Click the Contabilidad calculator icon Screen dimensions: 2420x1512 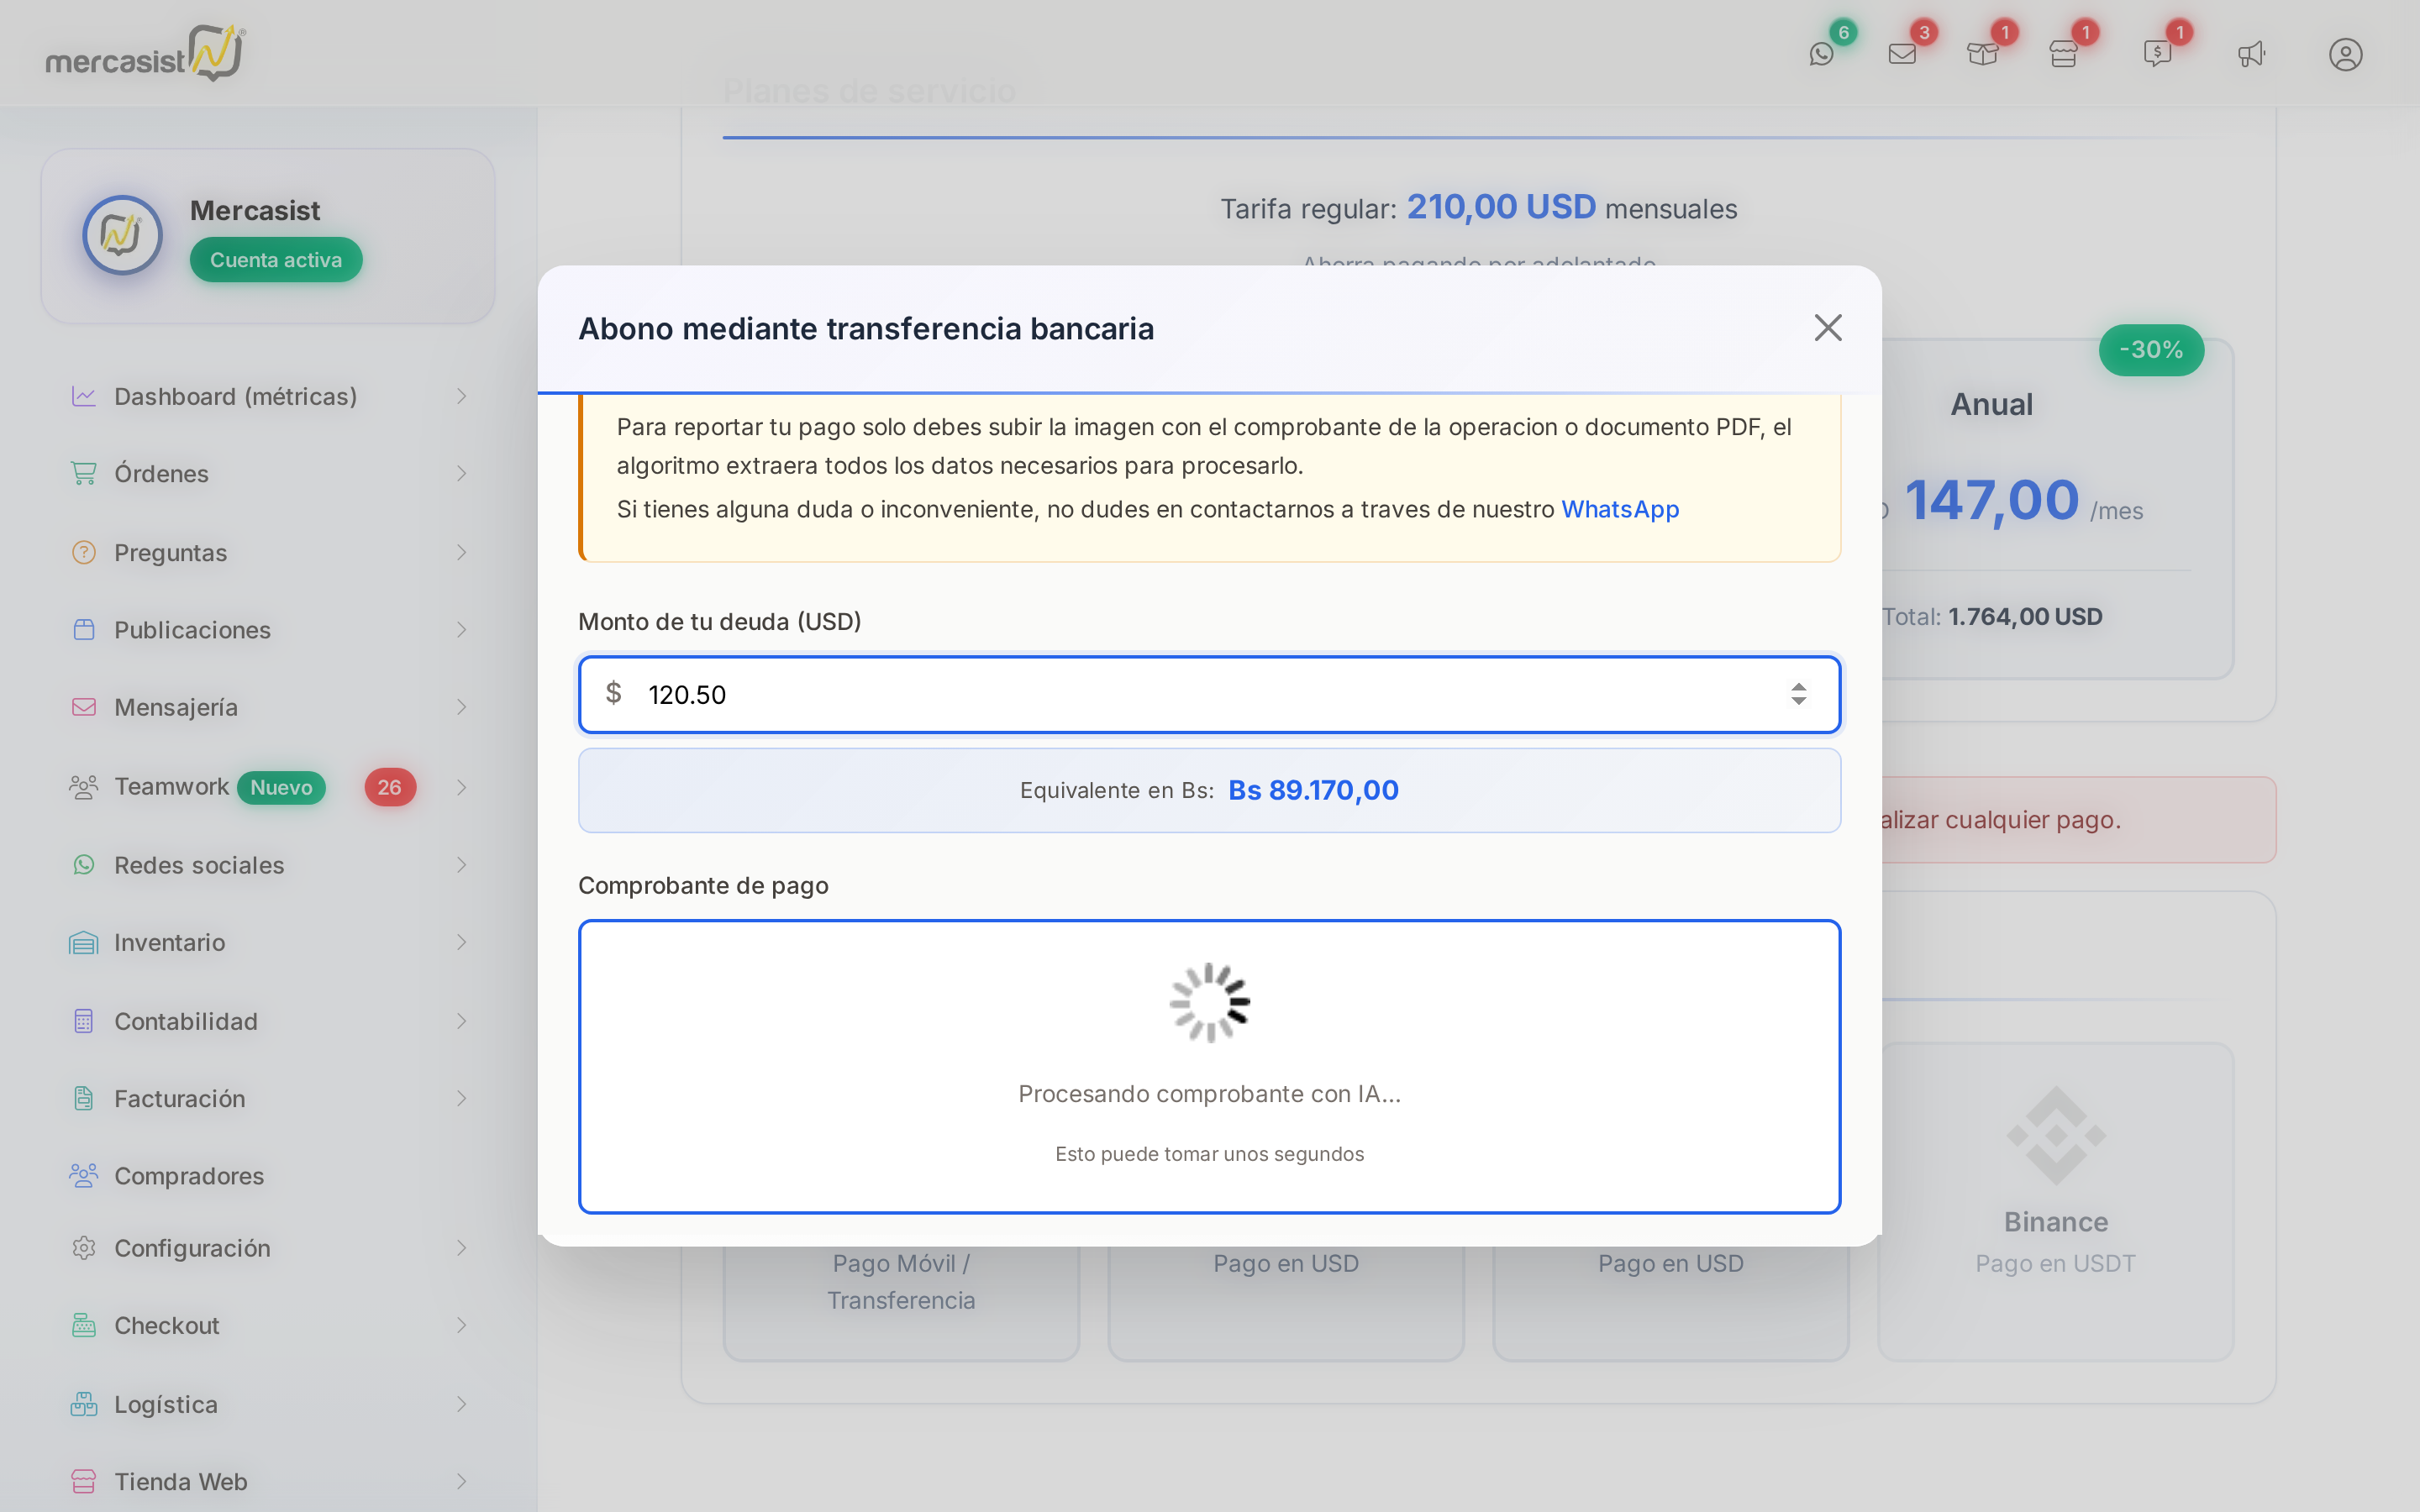[84, 1021]
